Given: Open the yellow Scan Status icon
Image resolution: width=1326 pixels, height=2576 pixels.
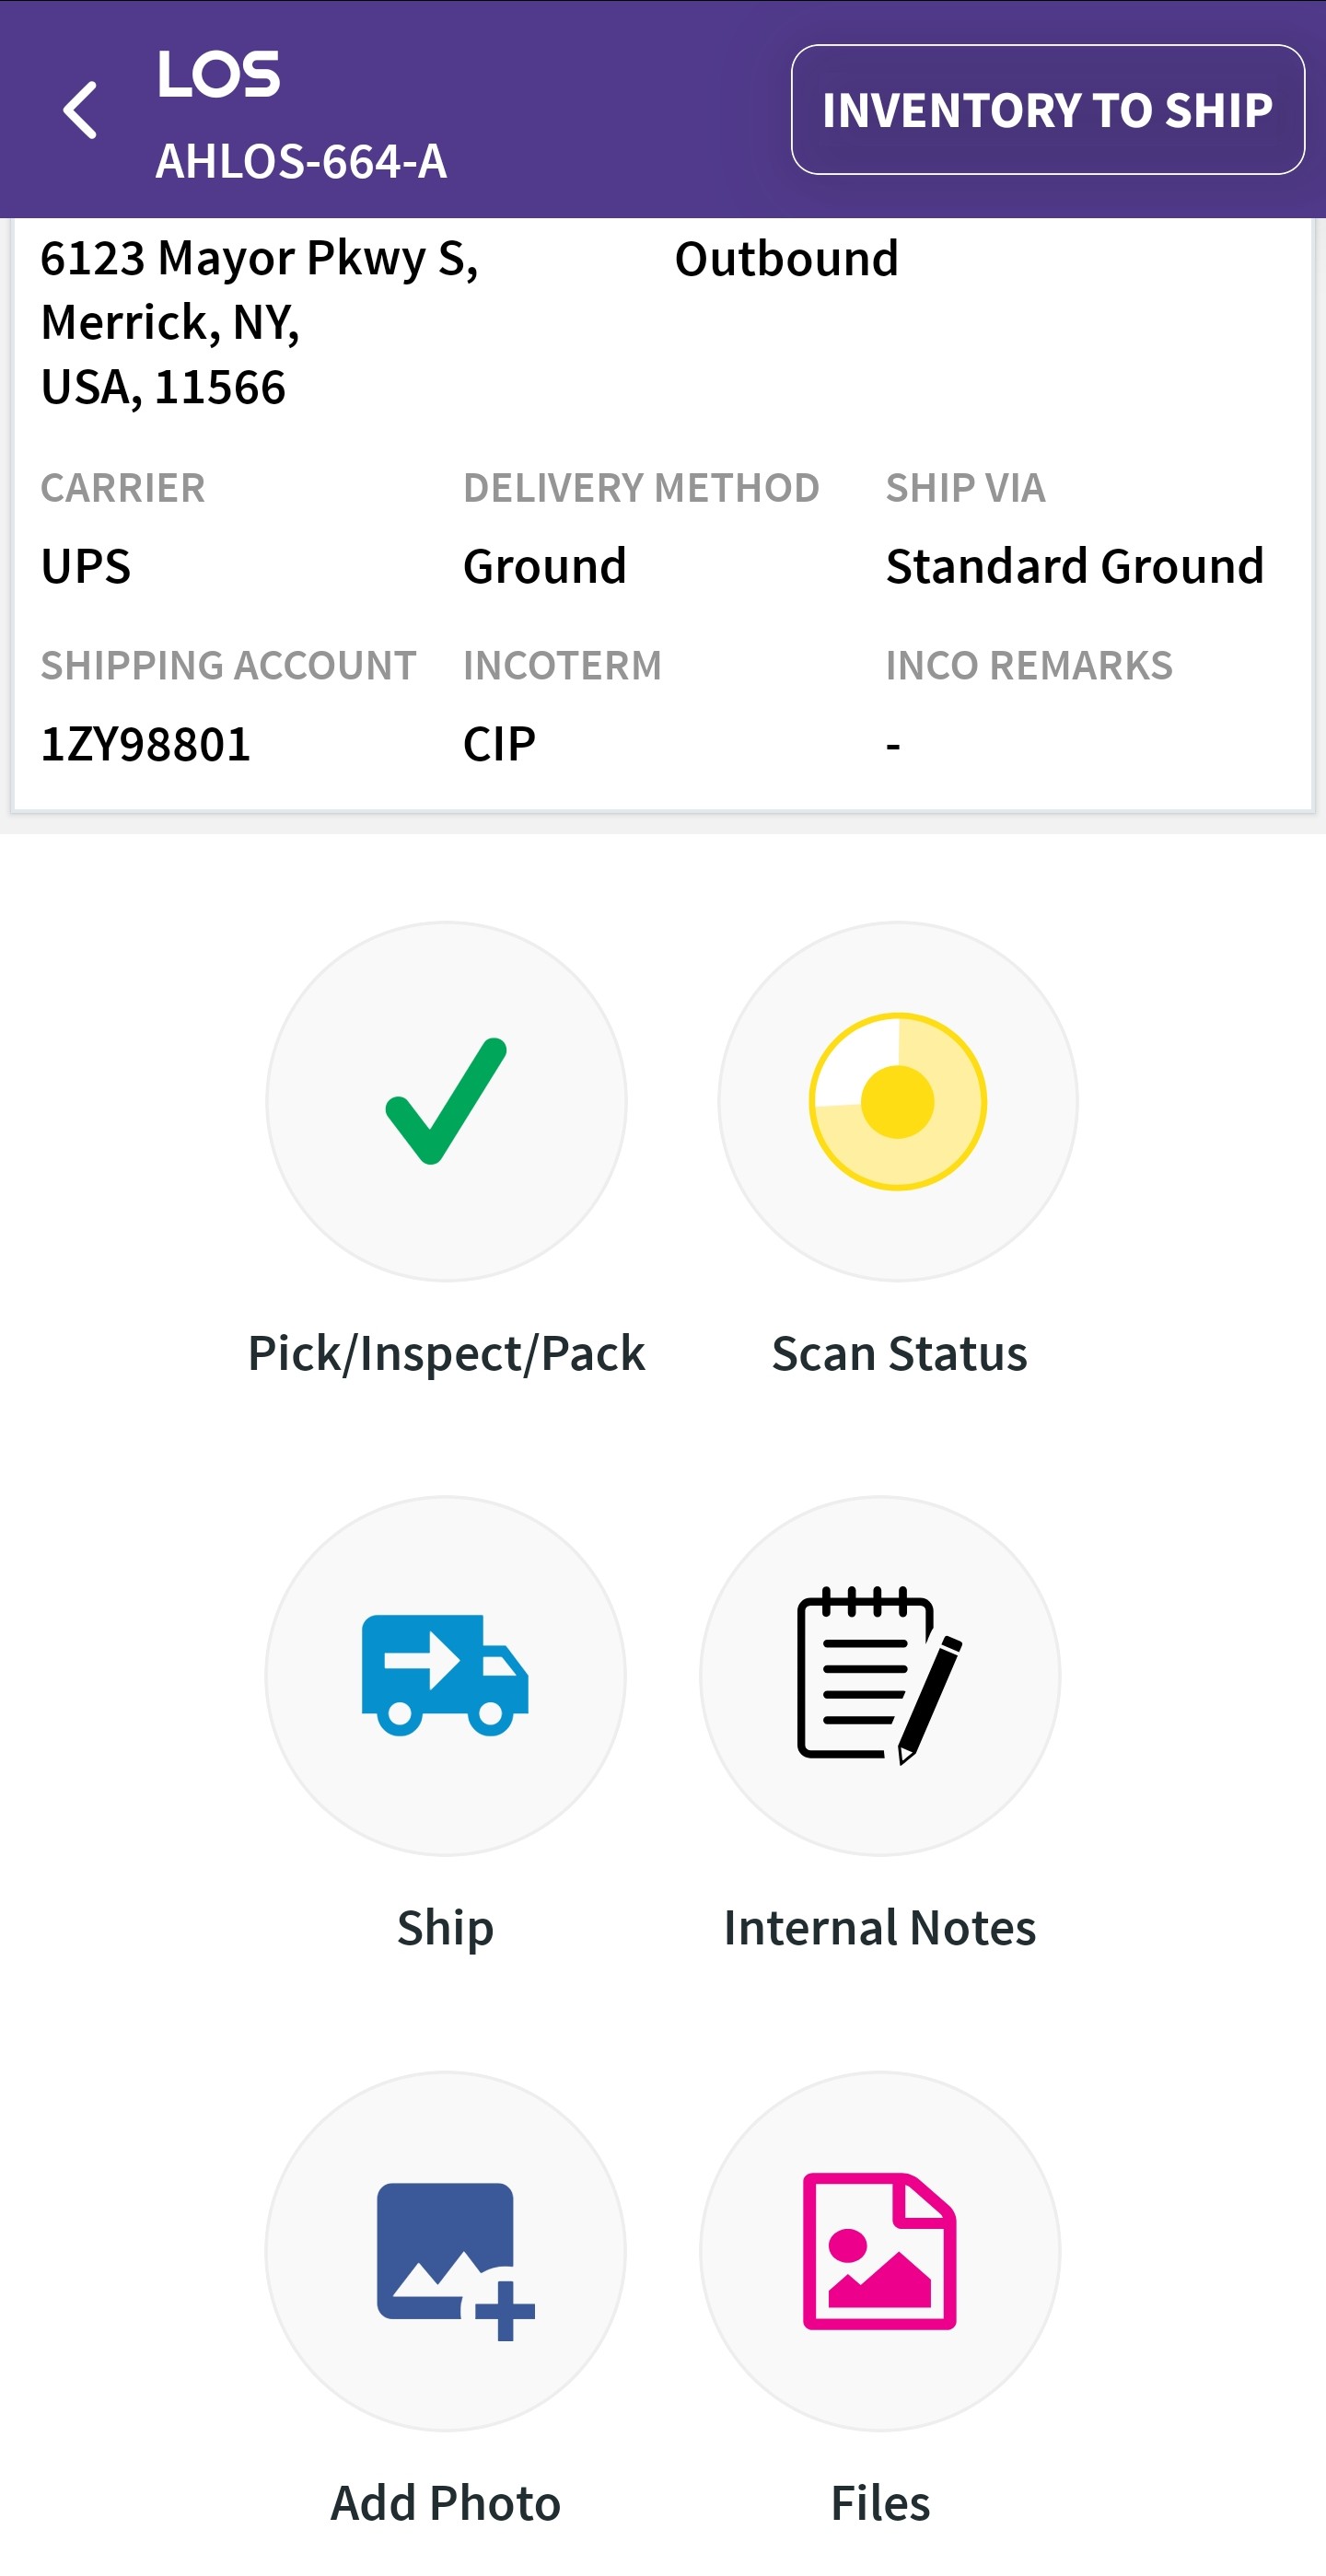Looking at the screenshot, I should coord(897,1101).
